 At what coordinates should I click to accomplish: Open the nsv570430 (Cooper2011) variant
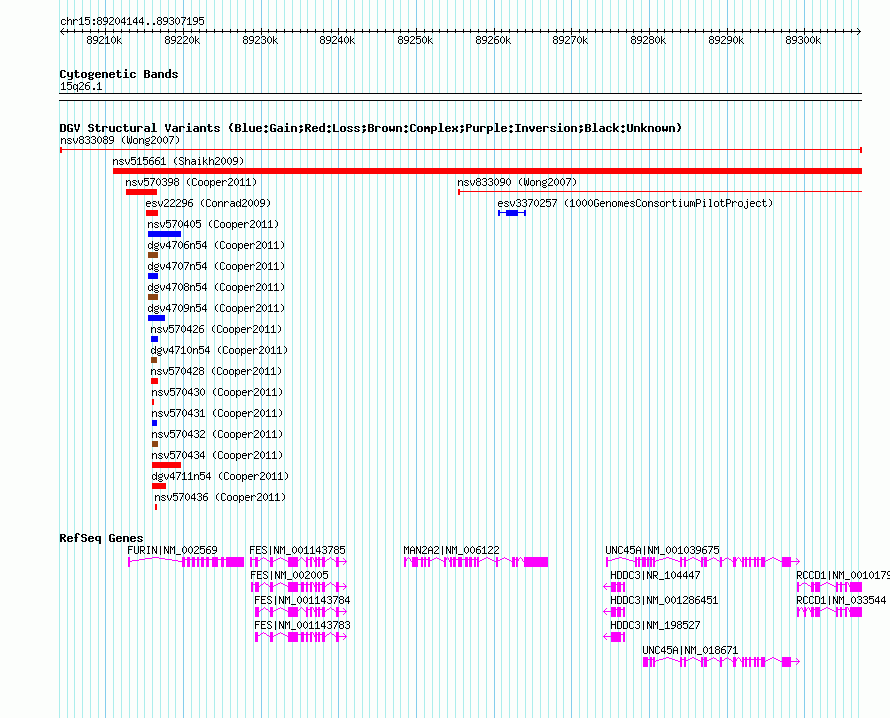pyautogui.click(x=217, y=392)
